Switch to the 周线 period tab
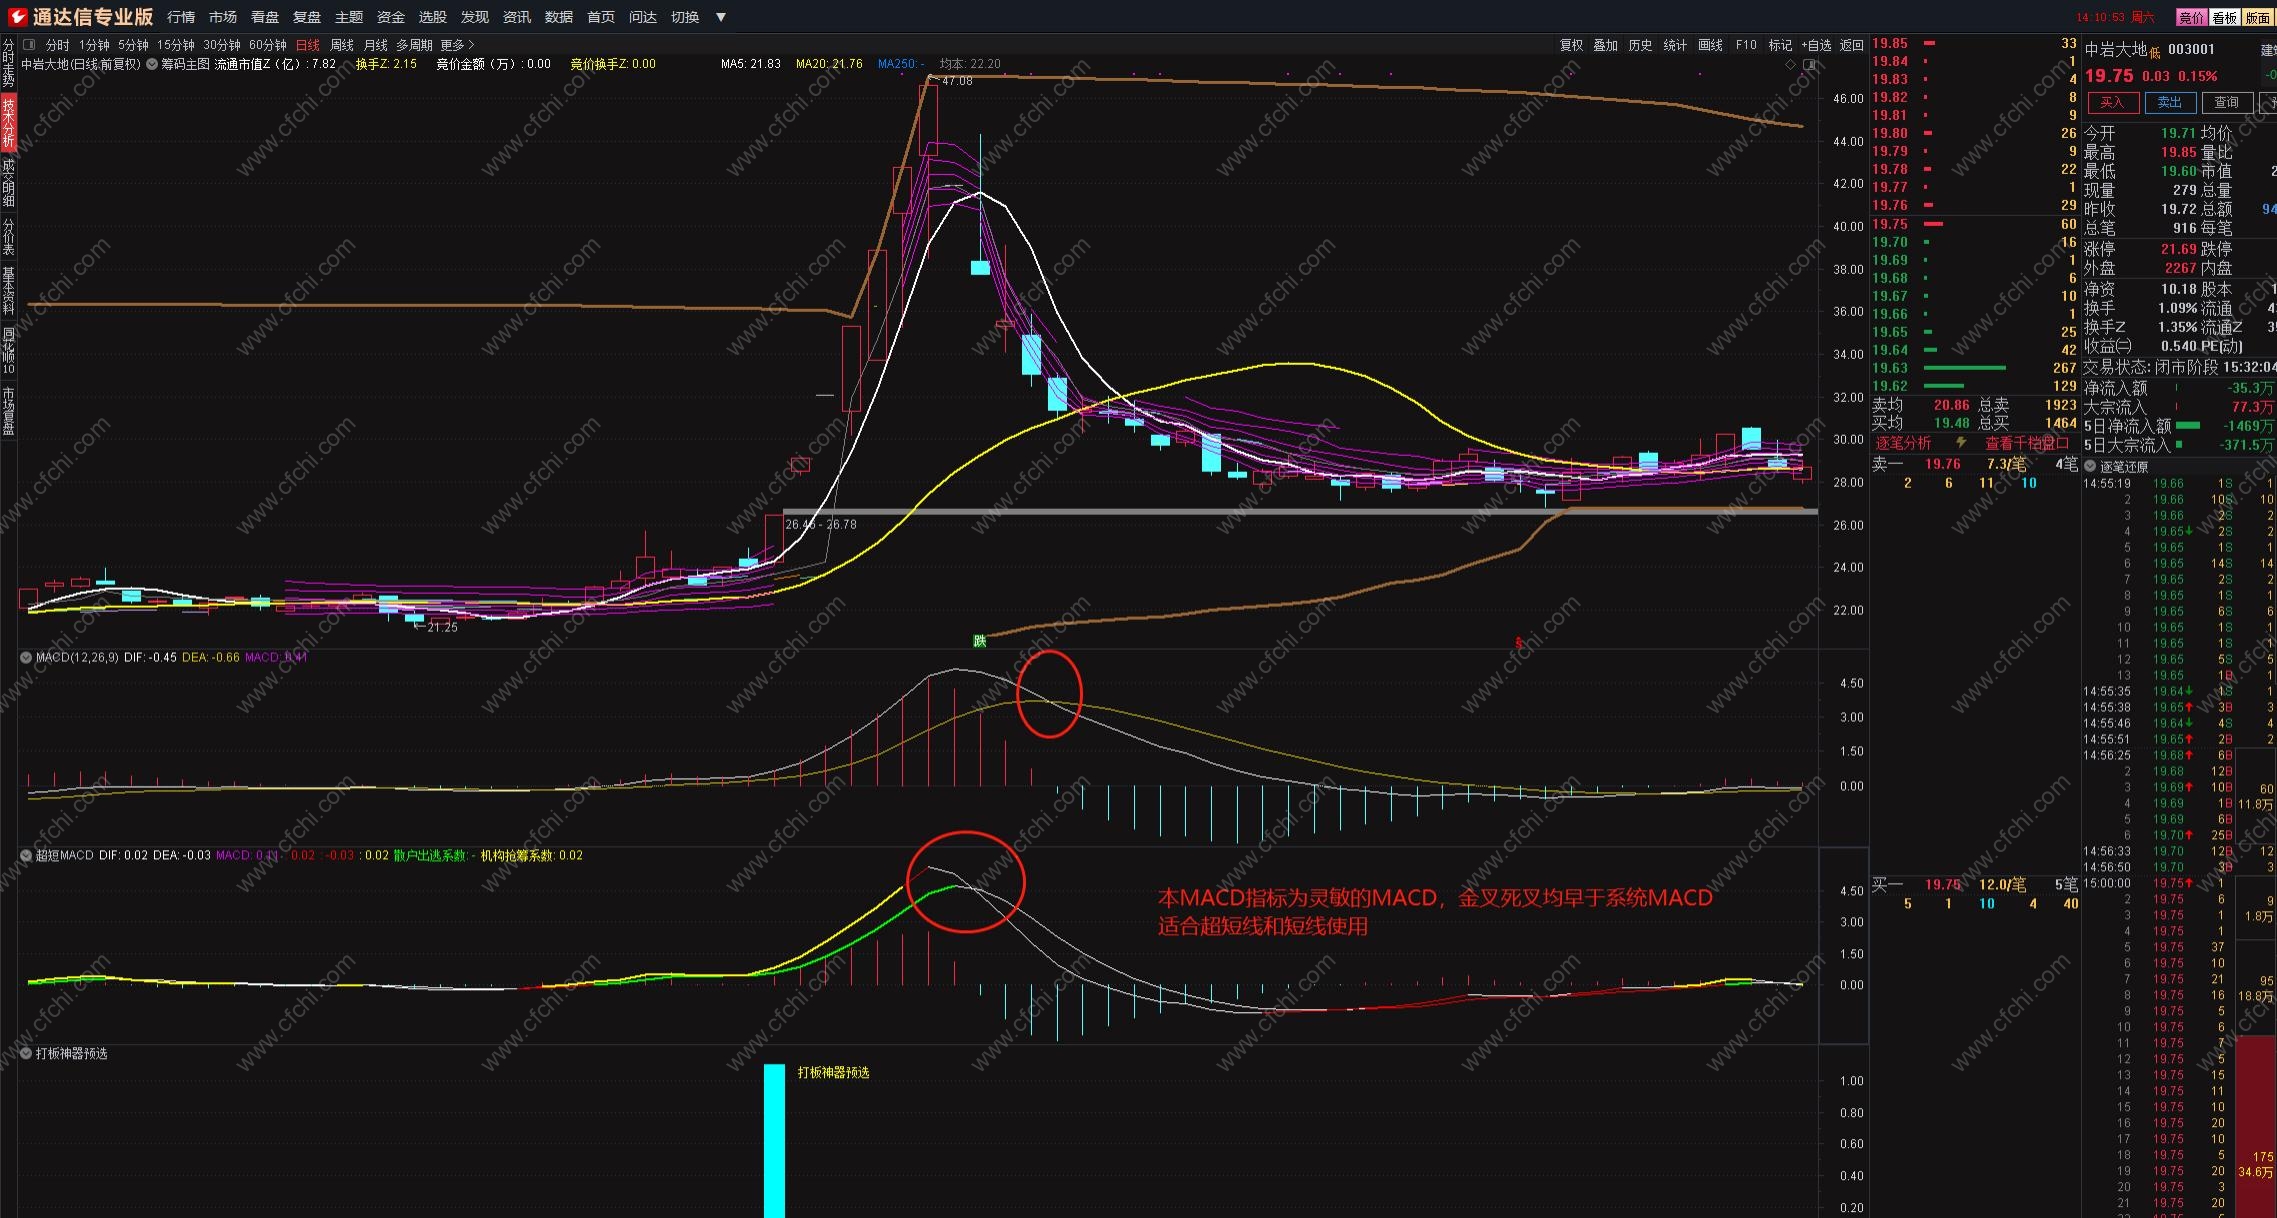This screenshot has width=2277, height=1218. 342,45
